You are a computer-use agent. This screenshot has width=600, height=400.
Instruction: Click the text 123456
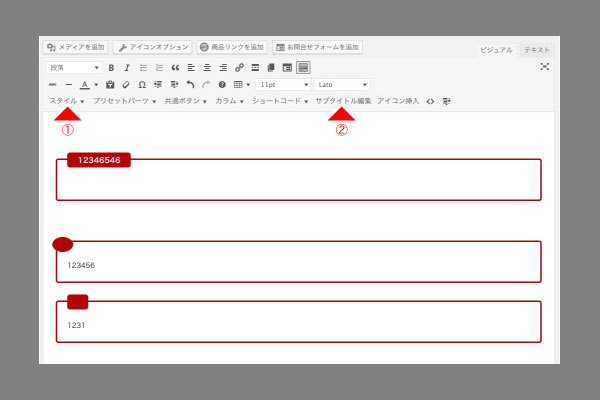click(81, 265)
